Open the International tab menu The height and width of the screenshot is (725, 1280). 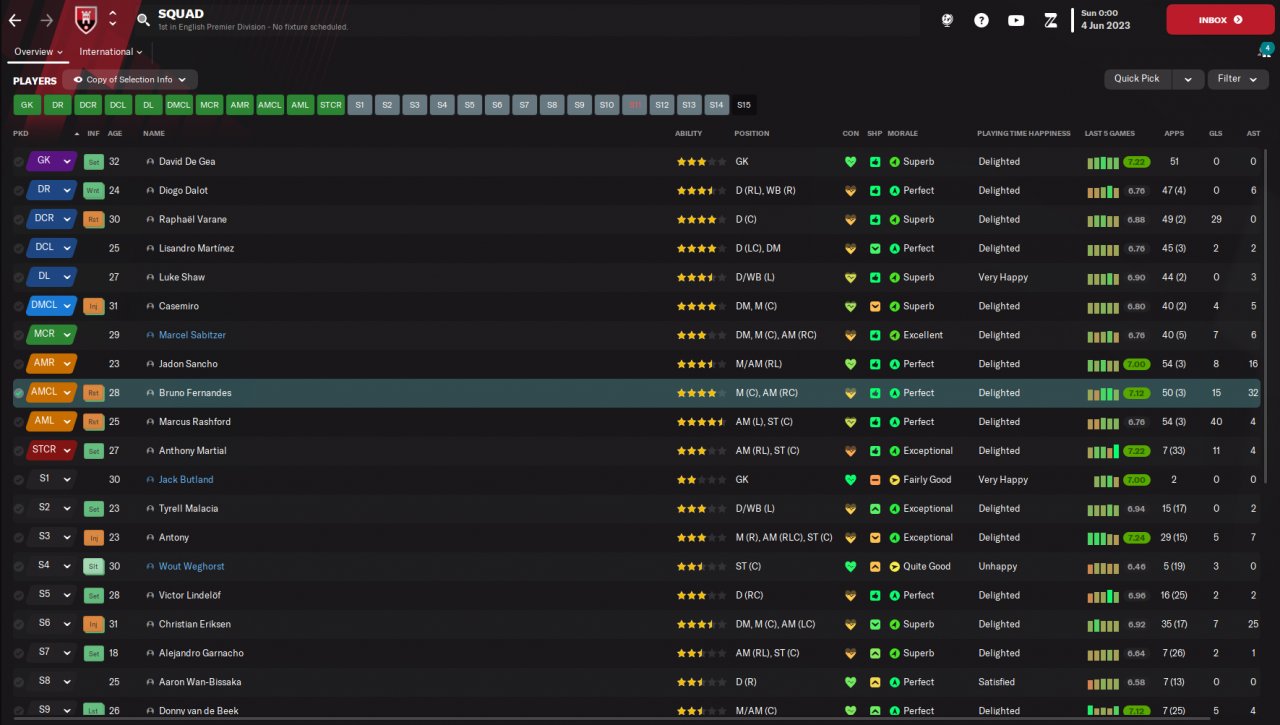(x=110, y=52)
